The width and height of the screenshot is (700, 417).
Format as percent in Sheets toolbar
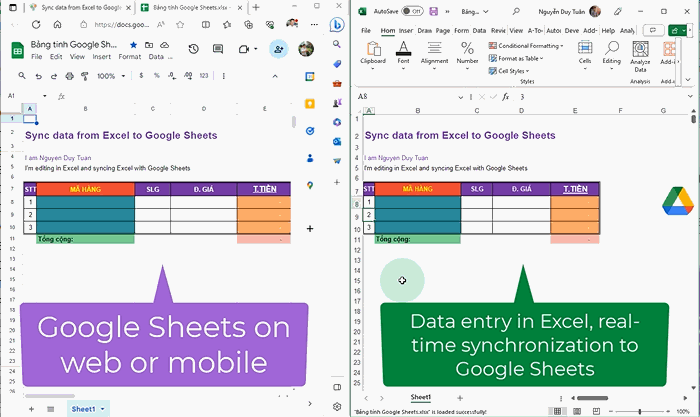[x=156, y=75]
